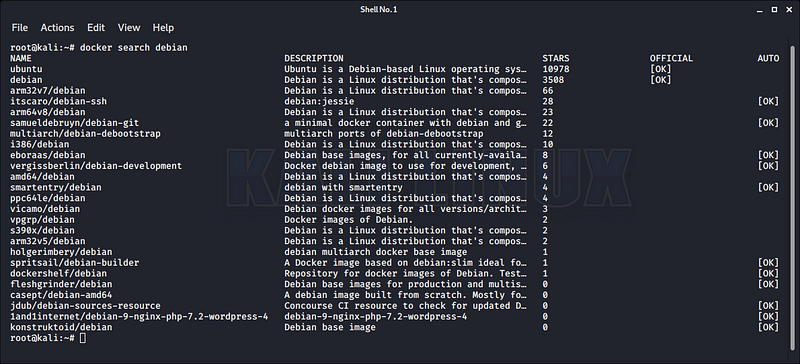This screenshot has width=800, height=364.
Task: Click the STARS column header
Action: (556, 58)
